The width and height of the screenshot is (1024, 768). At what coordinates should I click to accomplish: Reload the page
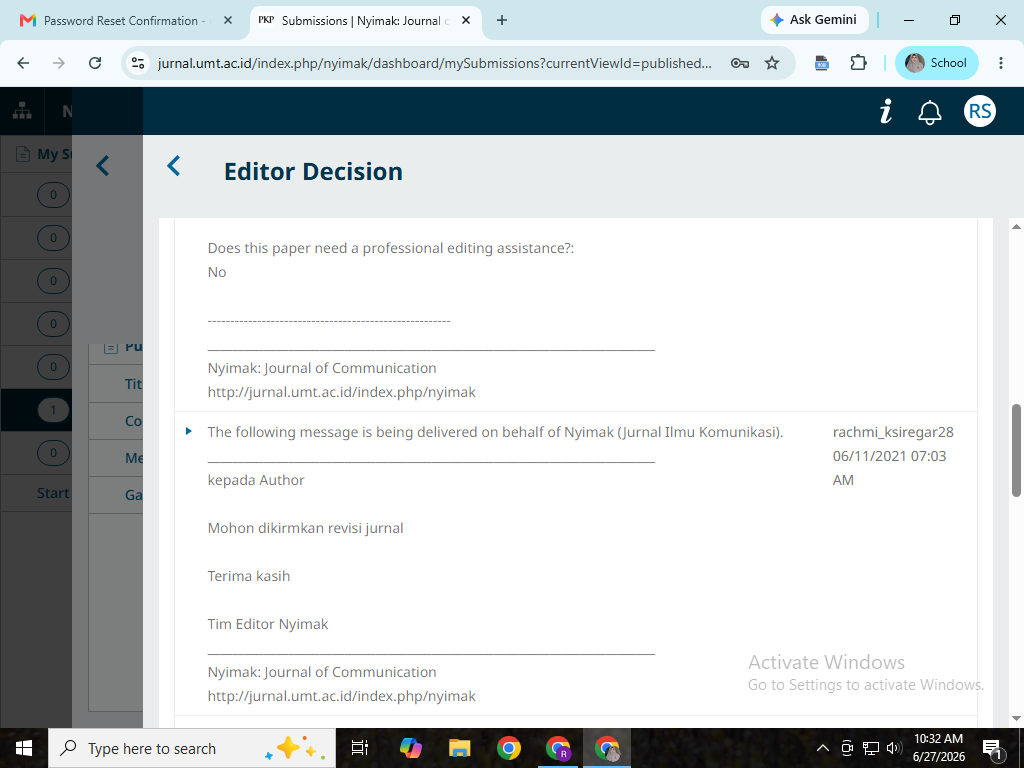(95, 63)
